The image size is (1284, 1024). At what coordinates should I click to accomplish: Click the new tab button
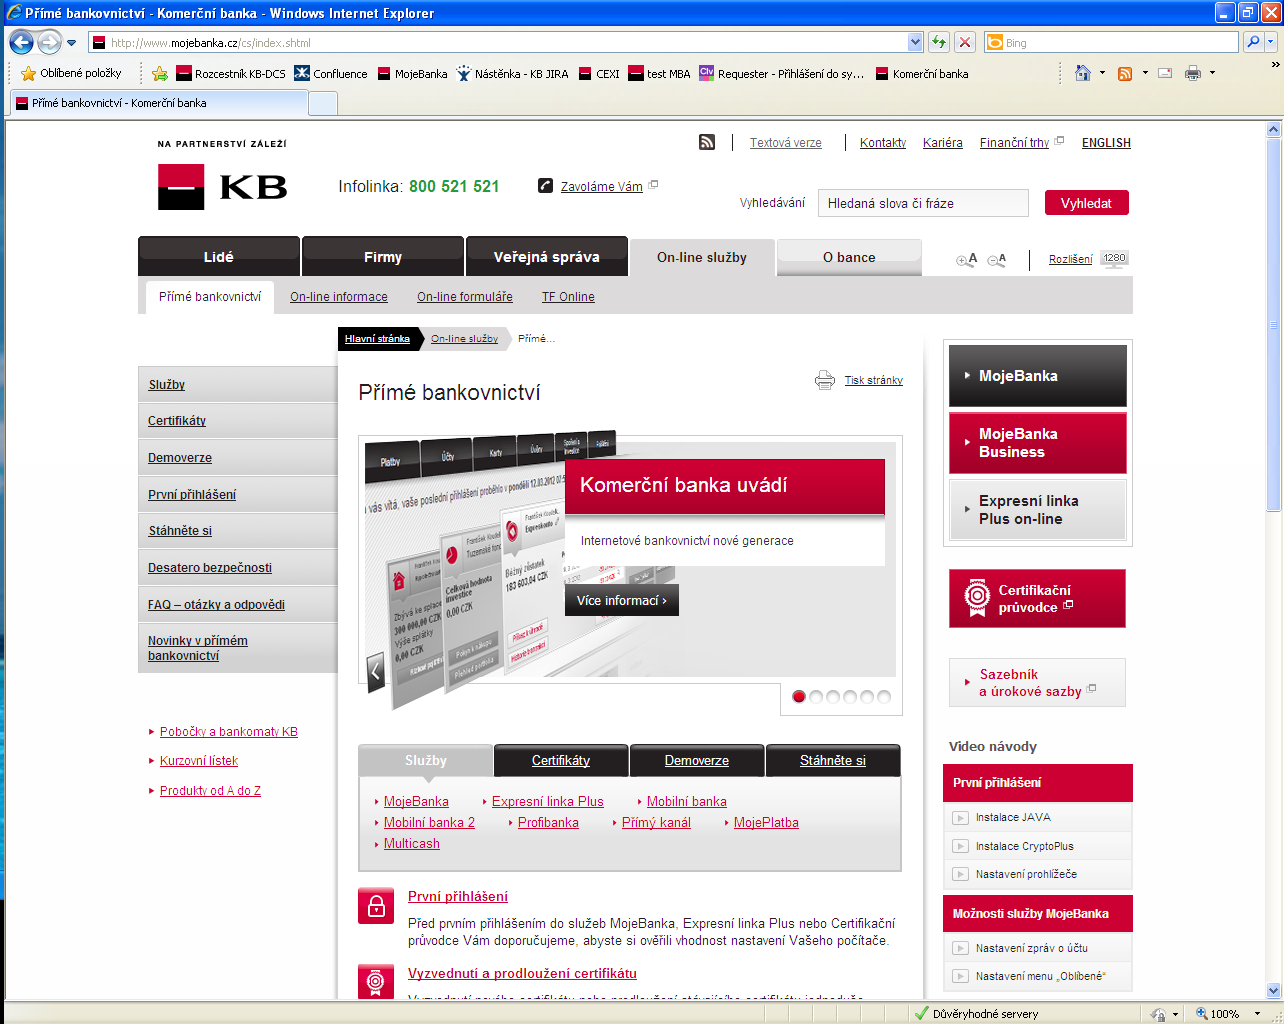click(323, 103)
